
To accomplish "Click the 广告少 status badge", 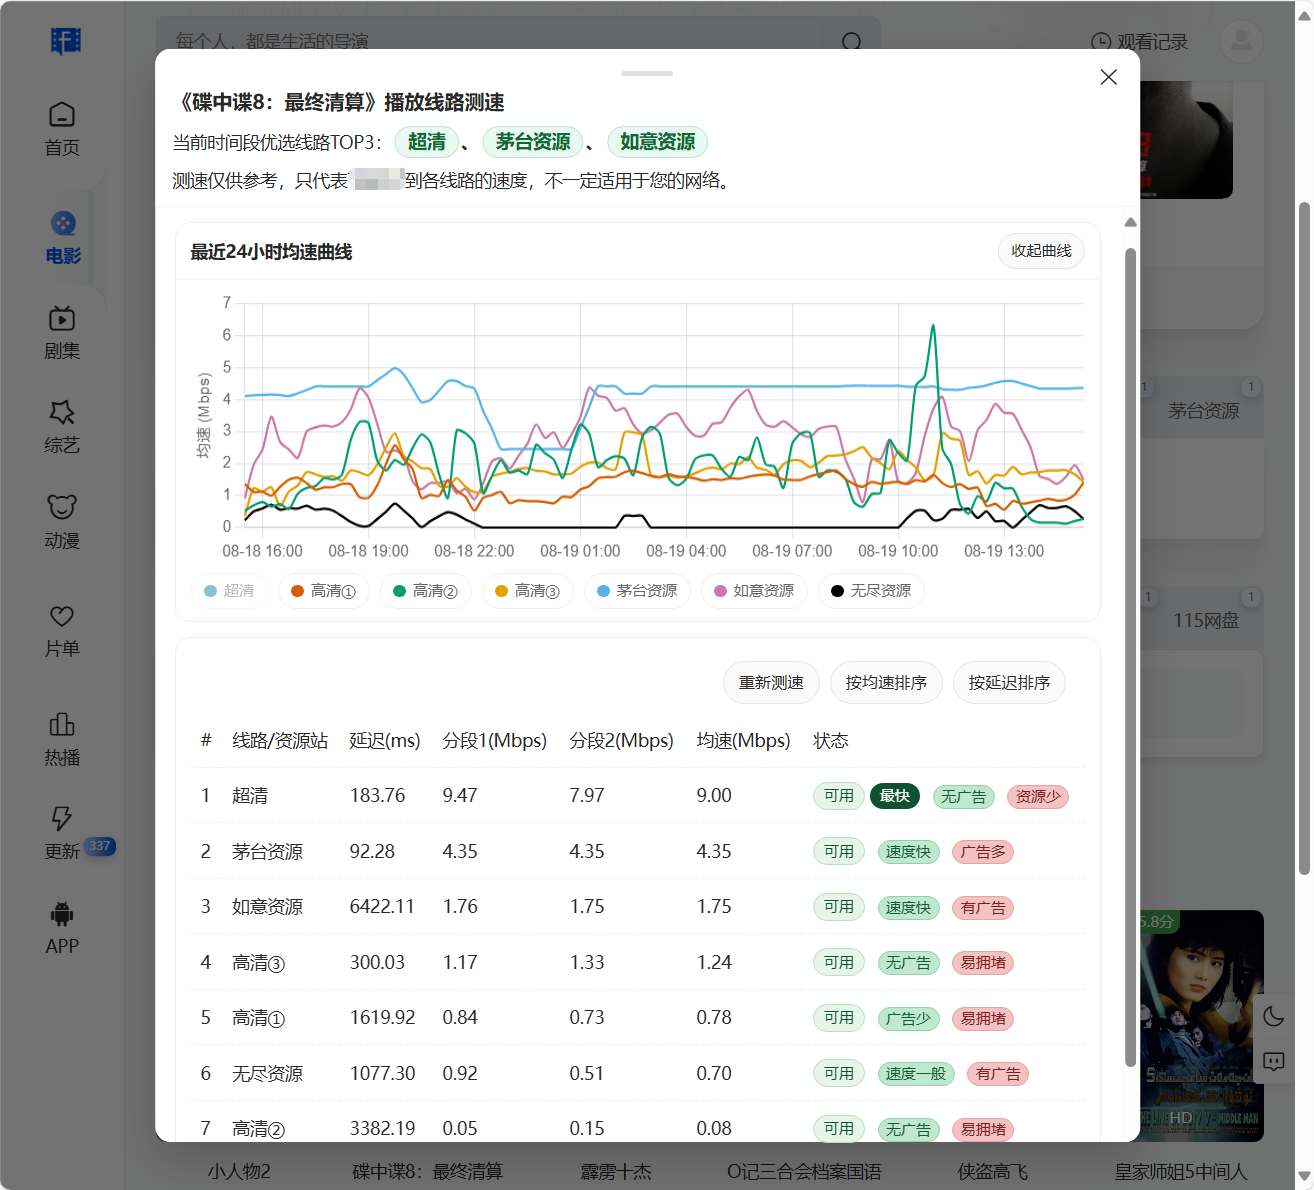I will (x=908, y=1019).
